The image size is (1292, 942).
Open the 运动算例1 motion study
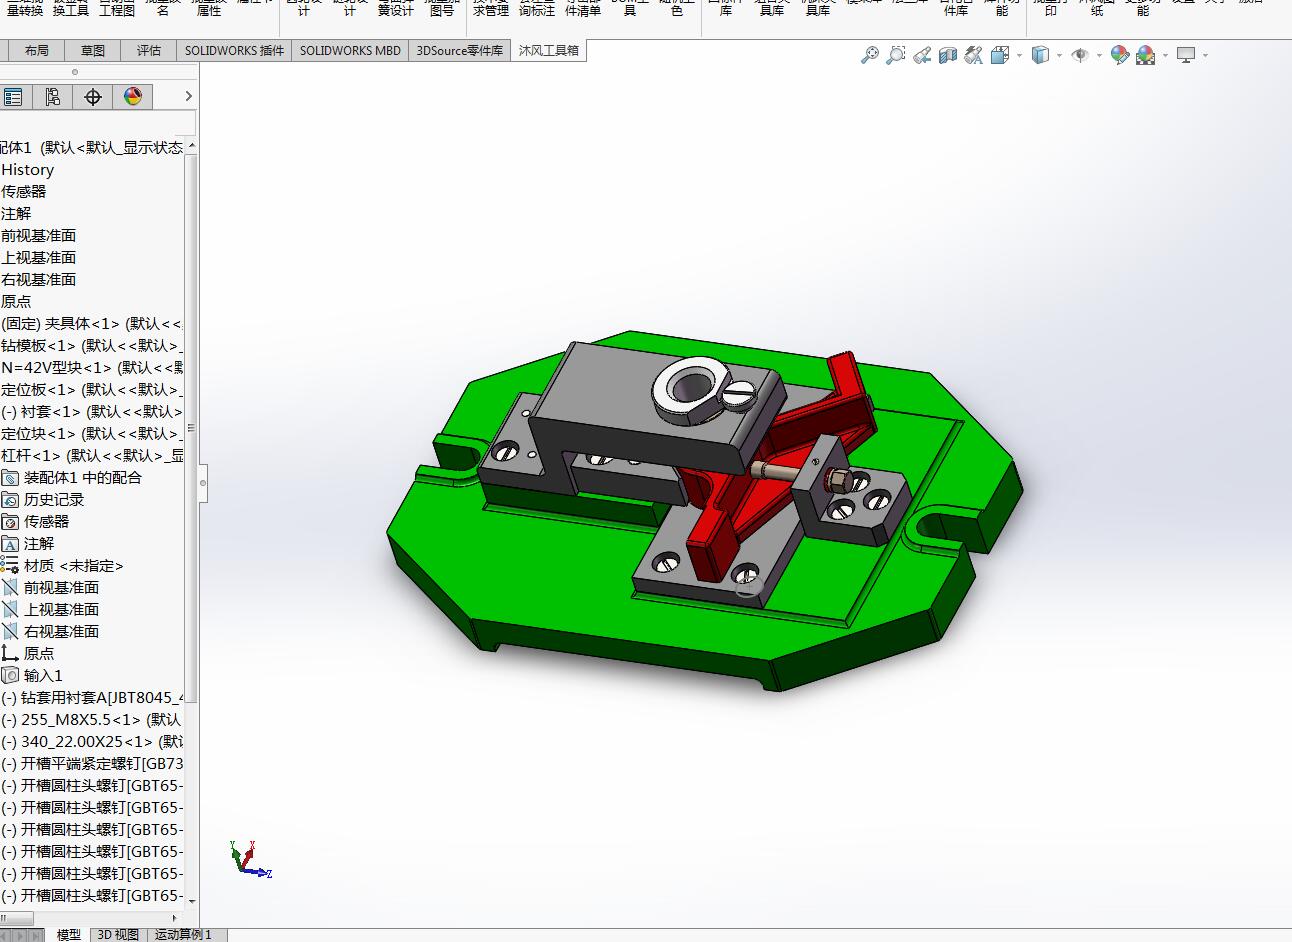(x=184, y=935)
